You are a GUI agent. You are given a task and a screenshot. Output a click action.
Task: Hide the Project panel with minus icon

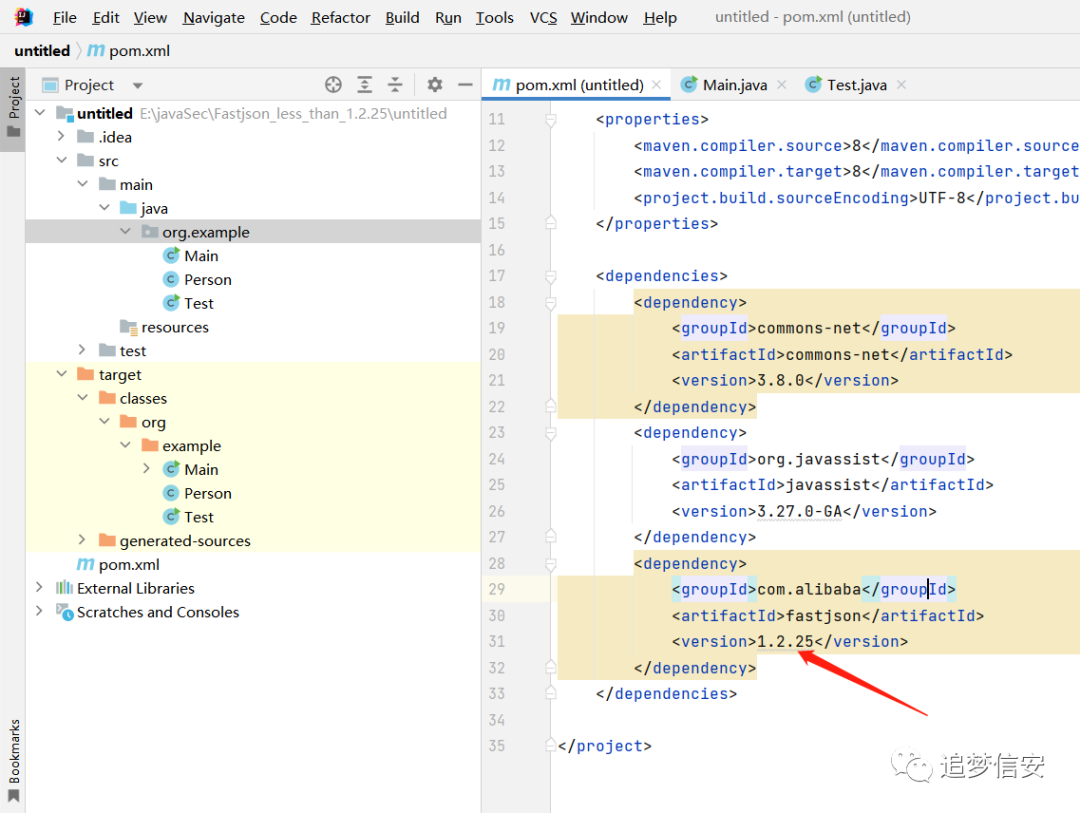tap(466, 85)
